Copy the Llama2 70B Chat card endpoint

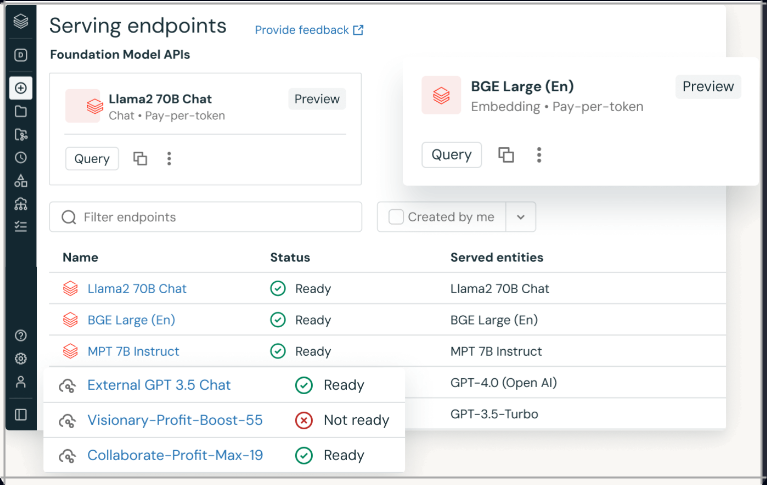coord(140,159)
